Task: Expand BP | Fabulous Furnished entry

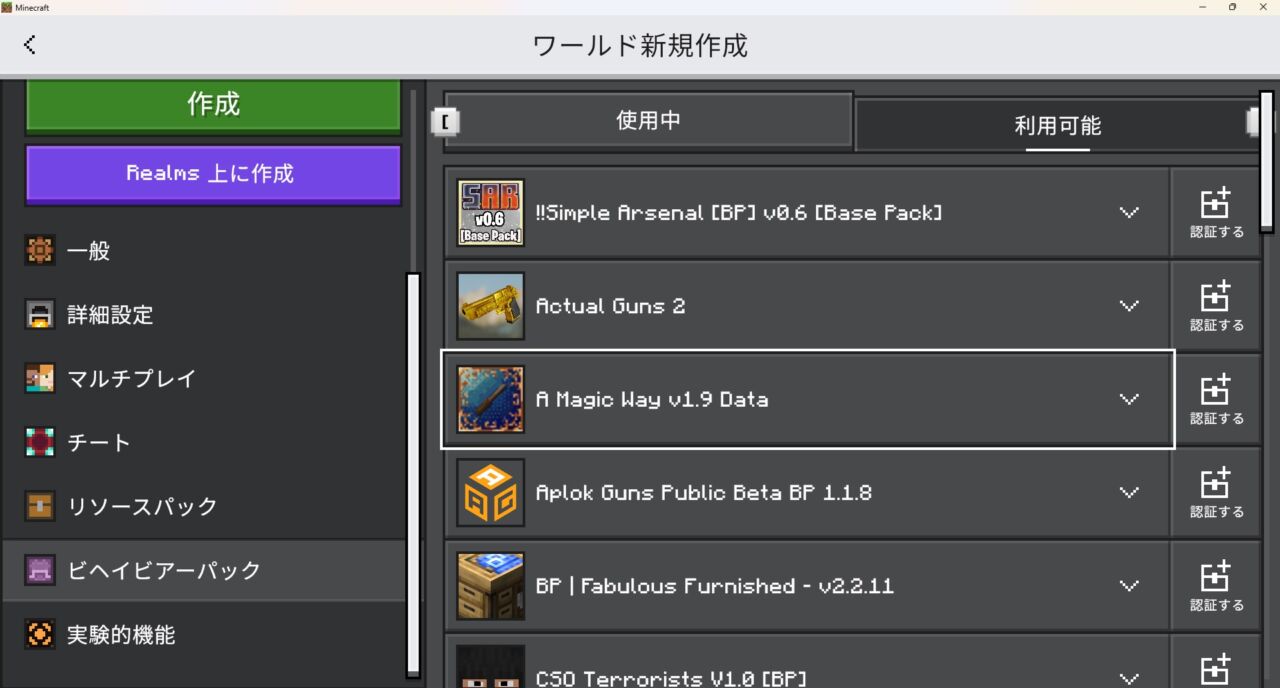Action: [1129, 586]
